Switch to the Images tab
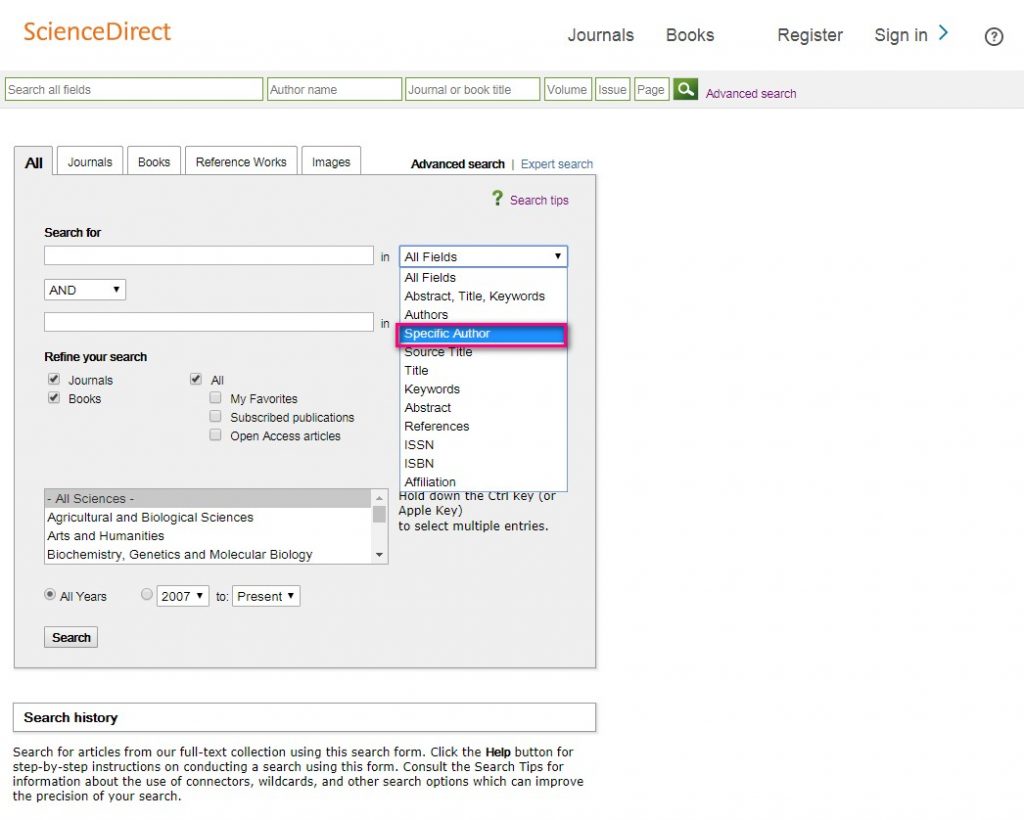This screenshot has height=820, width=1024. coord(331,161)
